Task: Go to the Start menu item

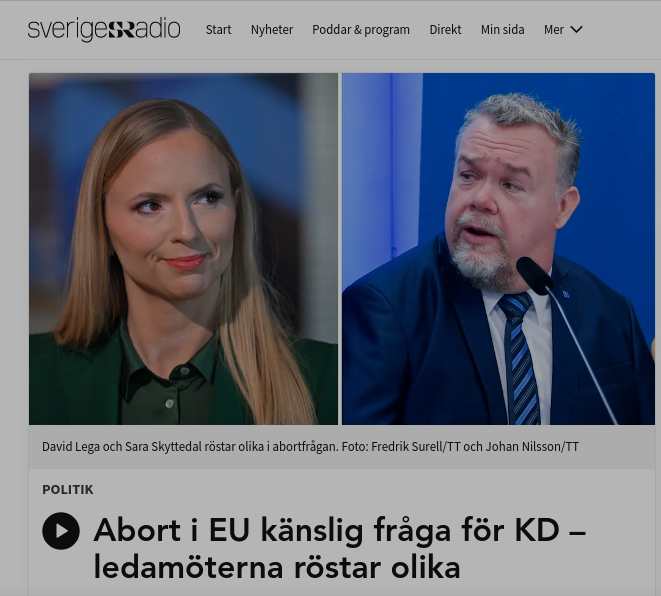Action: tap(218, 30)
